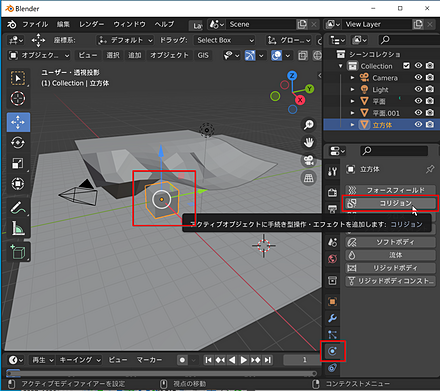
Task: Click the 流体 physics button
Action: click(x=390, y=255)
